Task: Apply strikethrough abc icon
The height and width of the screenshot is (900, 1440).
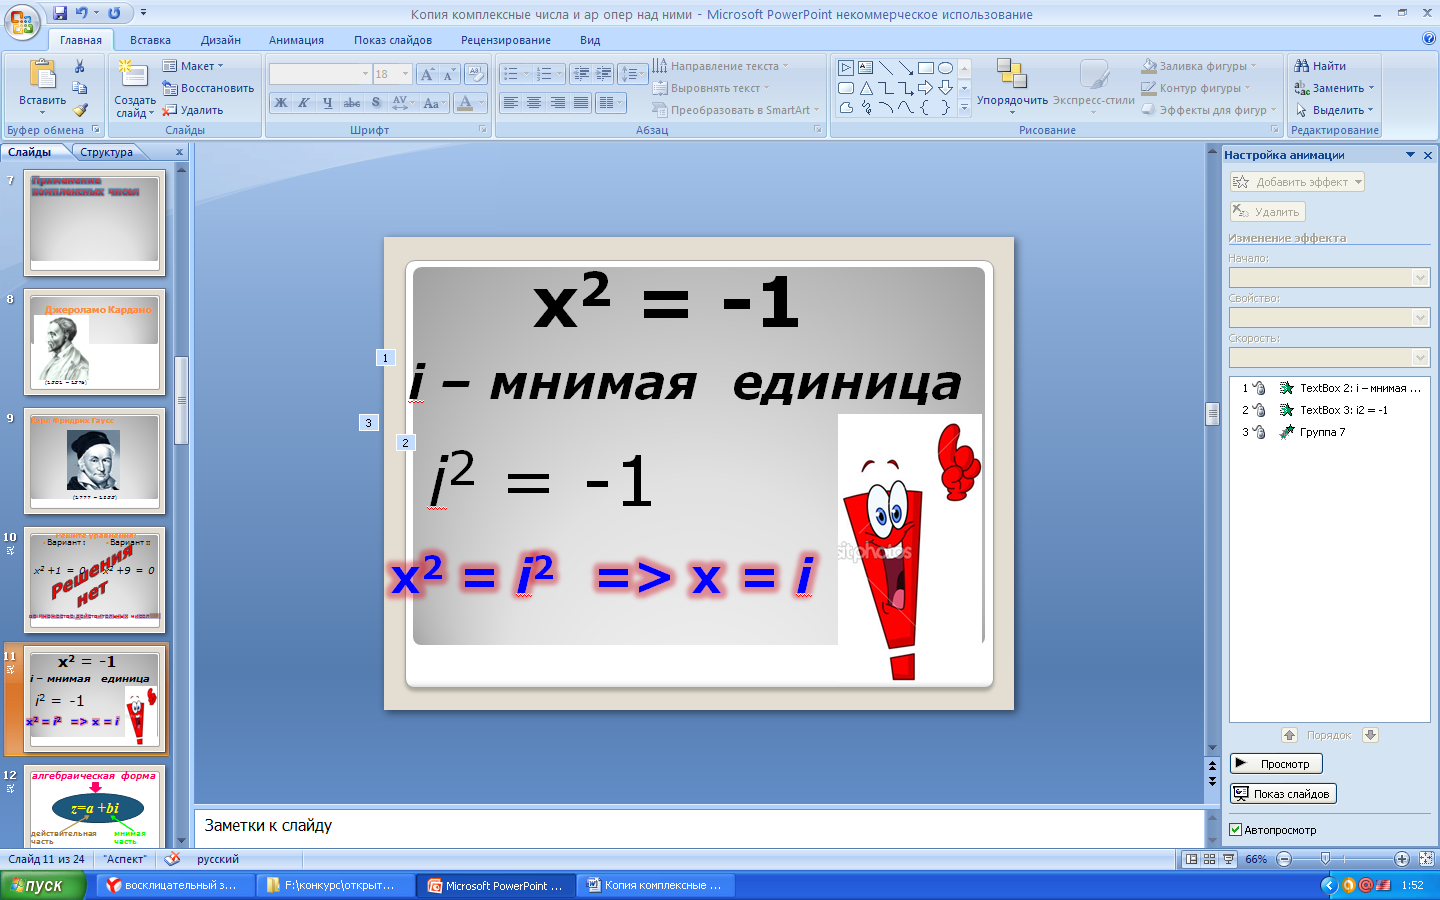Action: [x=351, y=103]
